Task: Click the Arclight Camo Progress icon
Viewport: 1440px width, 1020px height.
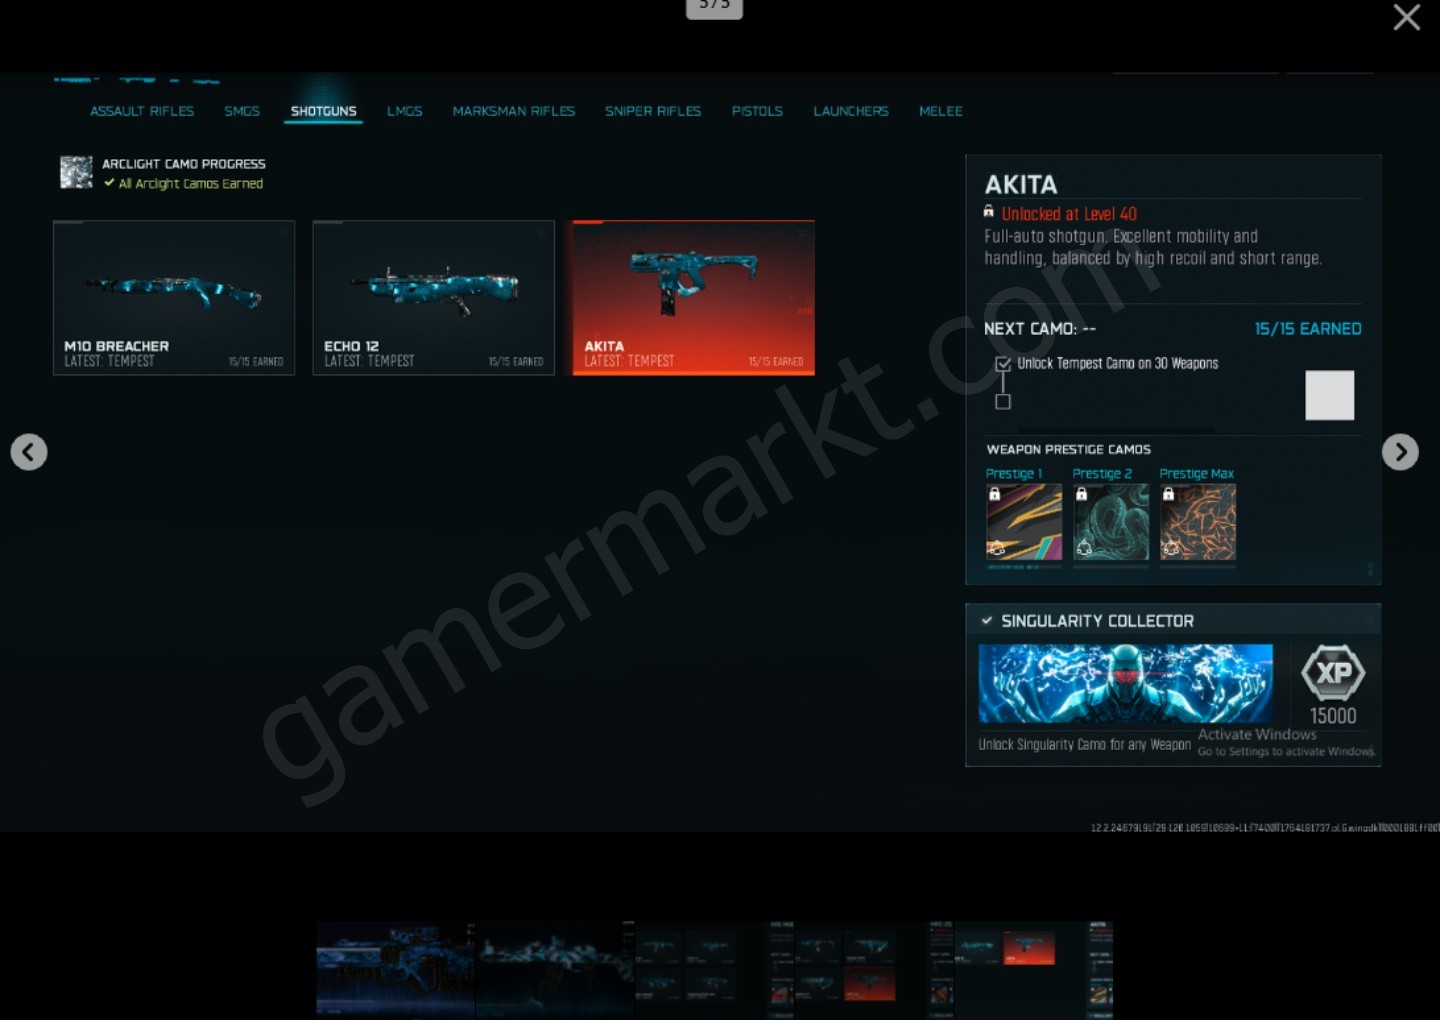Action: coord(76,172)
